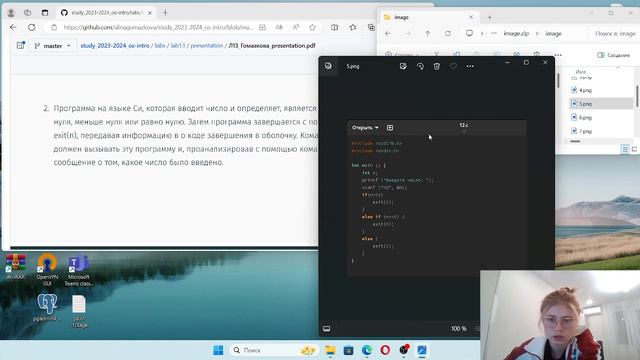Open a new tab in Edge
The width and height of the screenshot is (640, 360).
[x=165, y=13]
